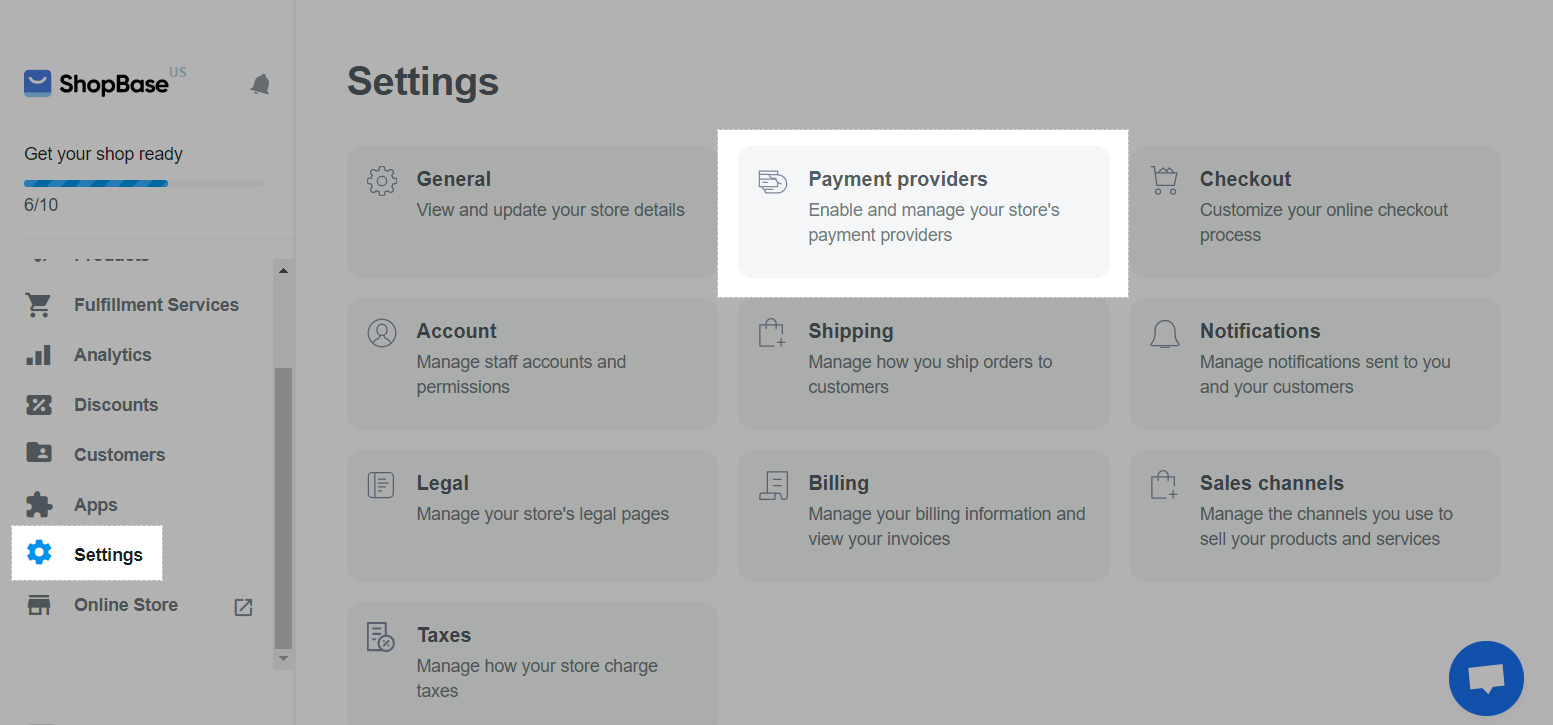Image resolution: width=1553 pixels, height=725 pixels.
Task: Click the Discounts coupon icon
Action: (x=39, y=405)
